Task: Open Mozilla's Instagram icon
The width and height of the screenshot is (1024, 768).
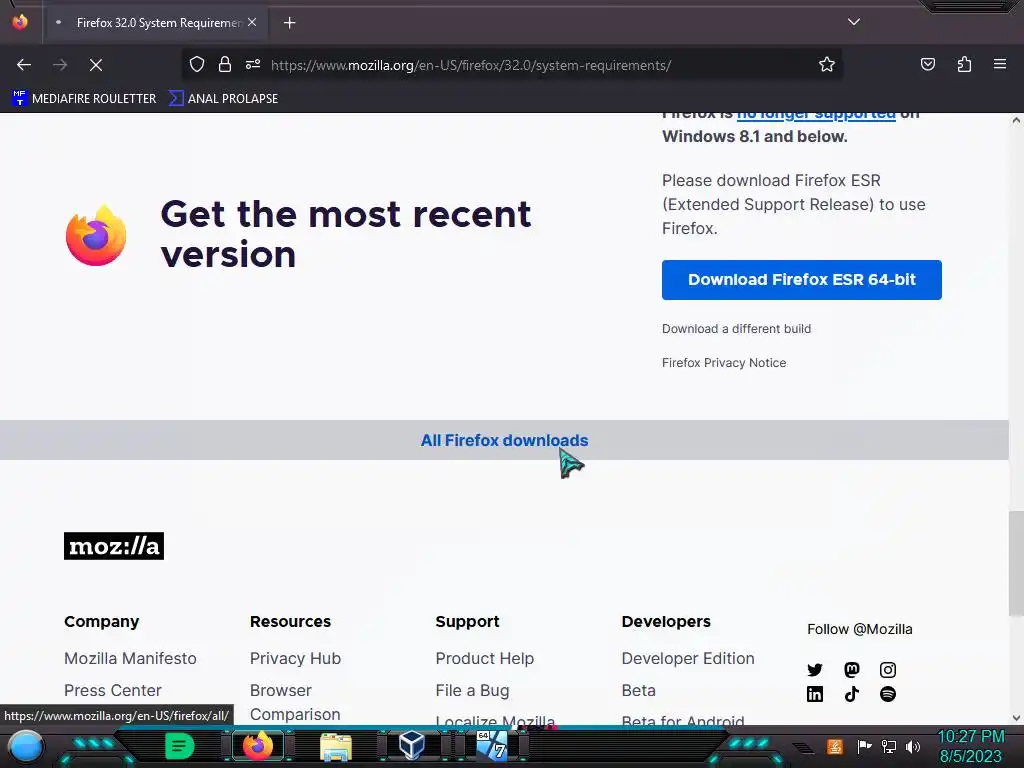Action: tap(888, 670)
